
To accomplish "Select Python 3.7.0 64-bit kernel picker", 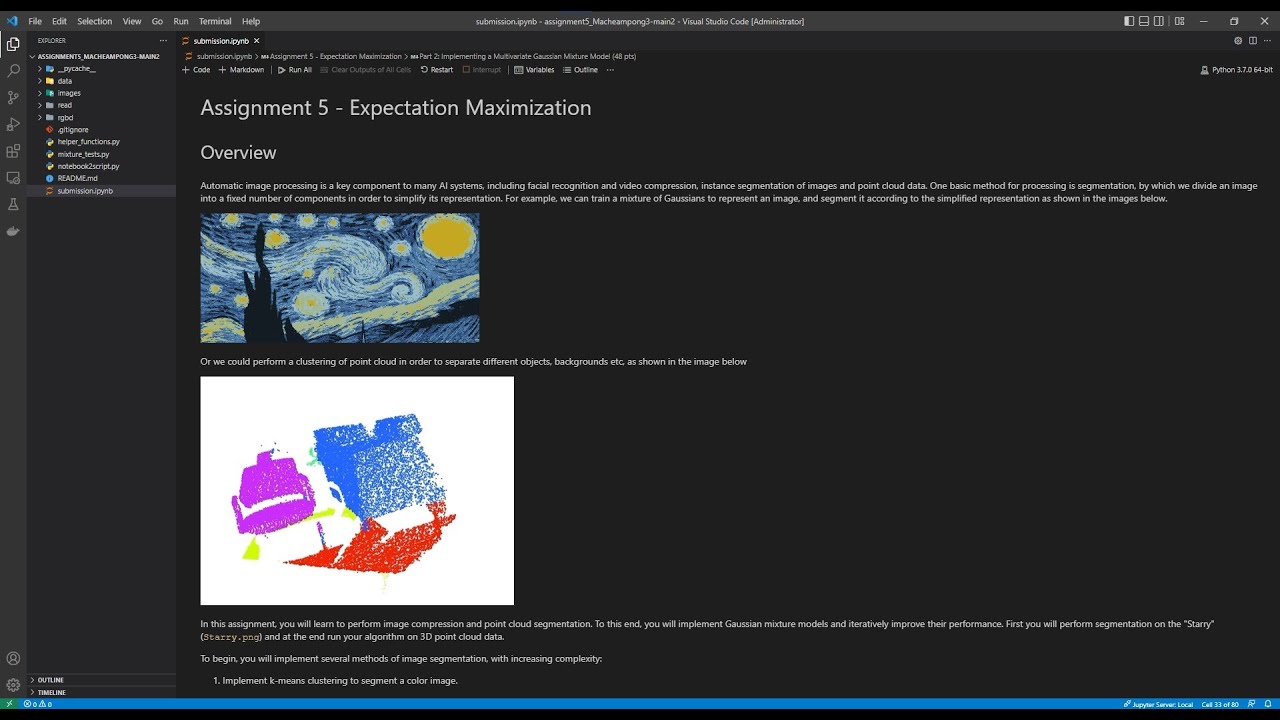I will [x=1237, y=70].
